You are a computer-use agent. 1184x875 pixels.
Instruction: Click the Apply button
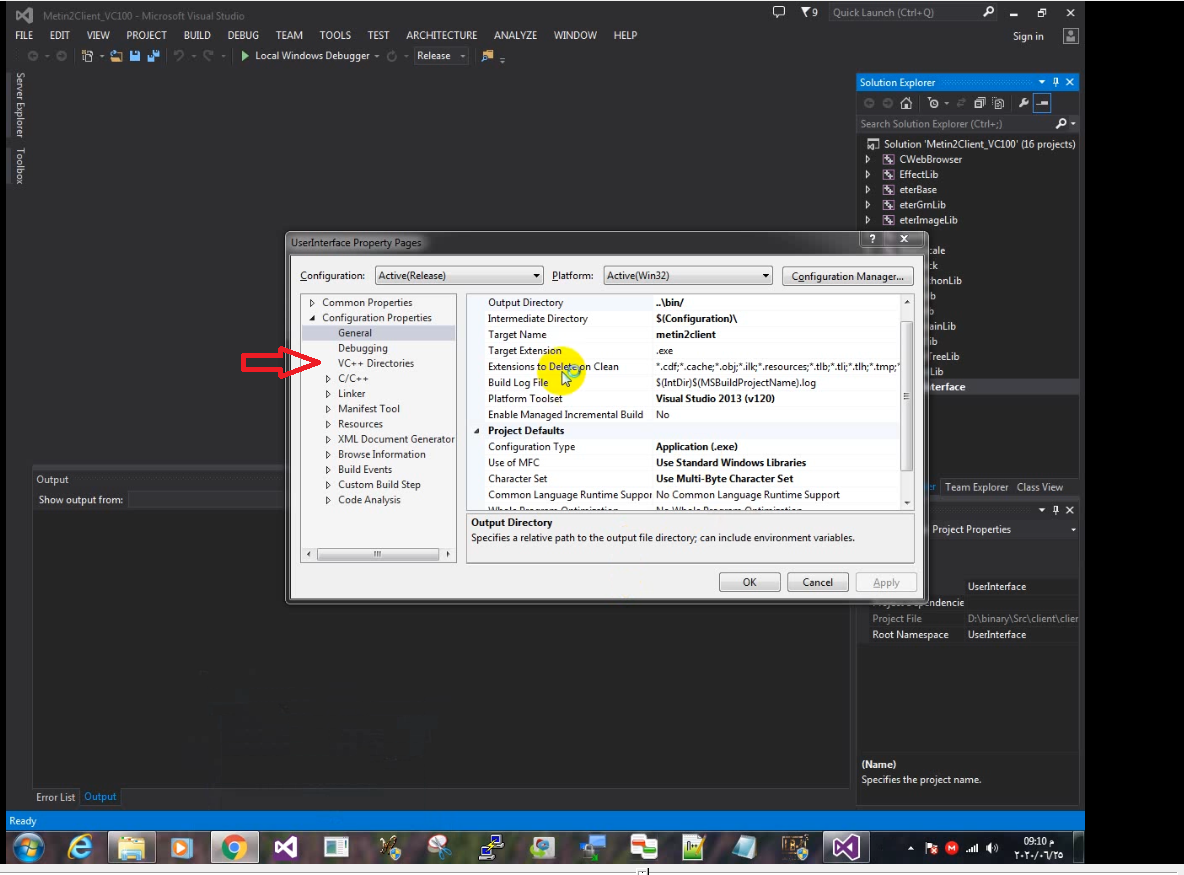click(x=886, y=582)
